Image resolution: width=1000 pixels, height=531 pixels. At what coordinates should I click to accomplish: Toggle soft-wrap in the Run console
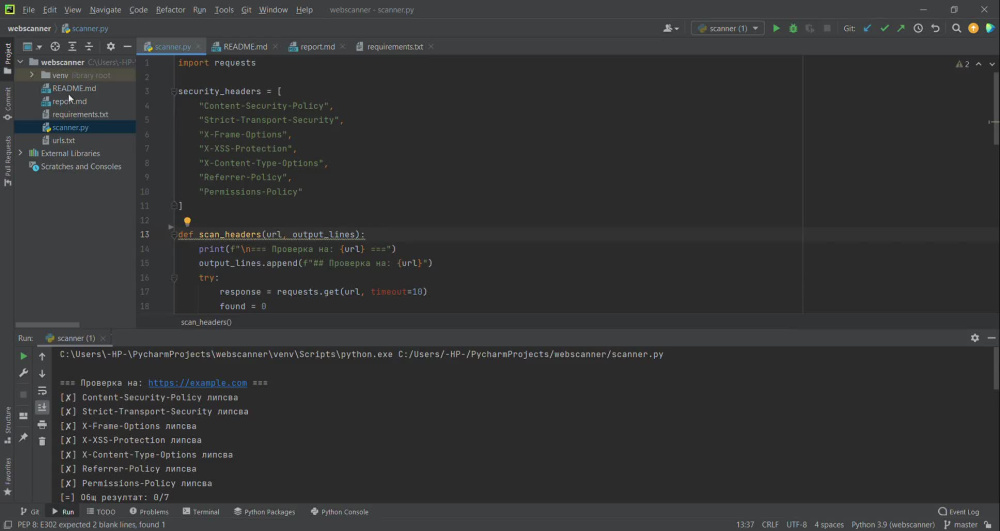tap(42, 391)
